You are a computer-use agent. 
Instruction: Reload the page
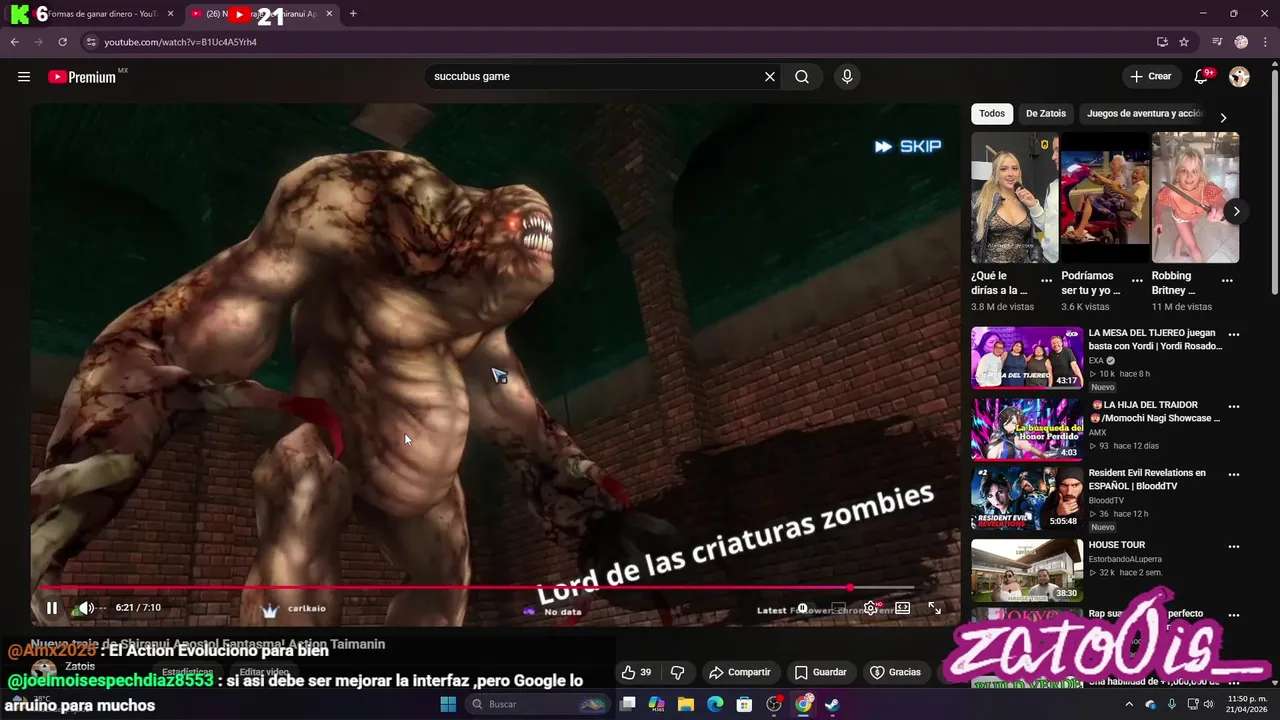click(x=62, y=42)
